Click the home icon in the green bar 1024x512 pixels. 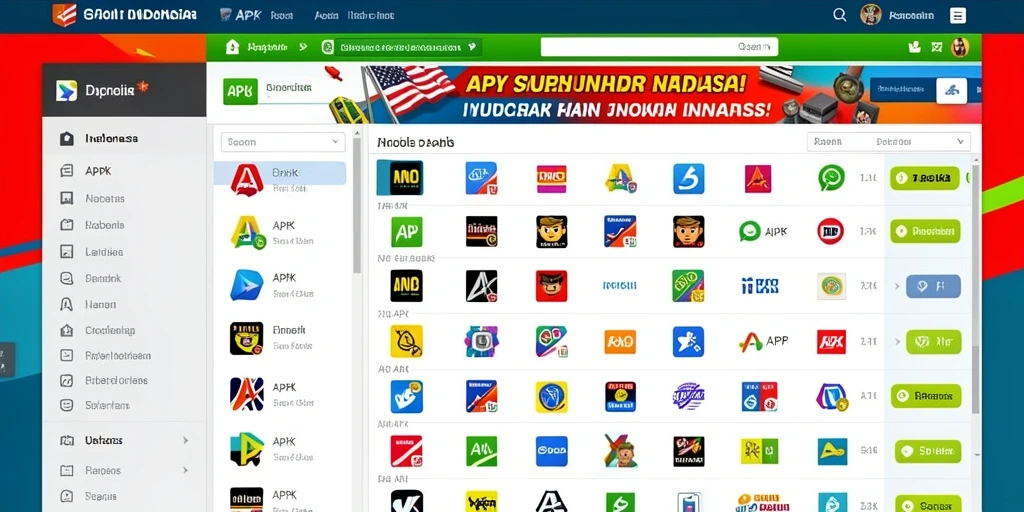pos(232,47)
